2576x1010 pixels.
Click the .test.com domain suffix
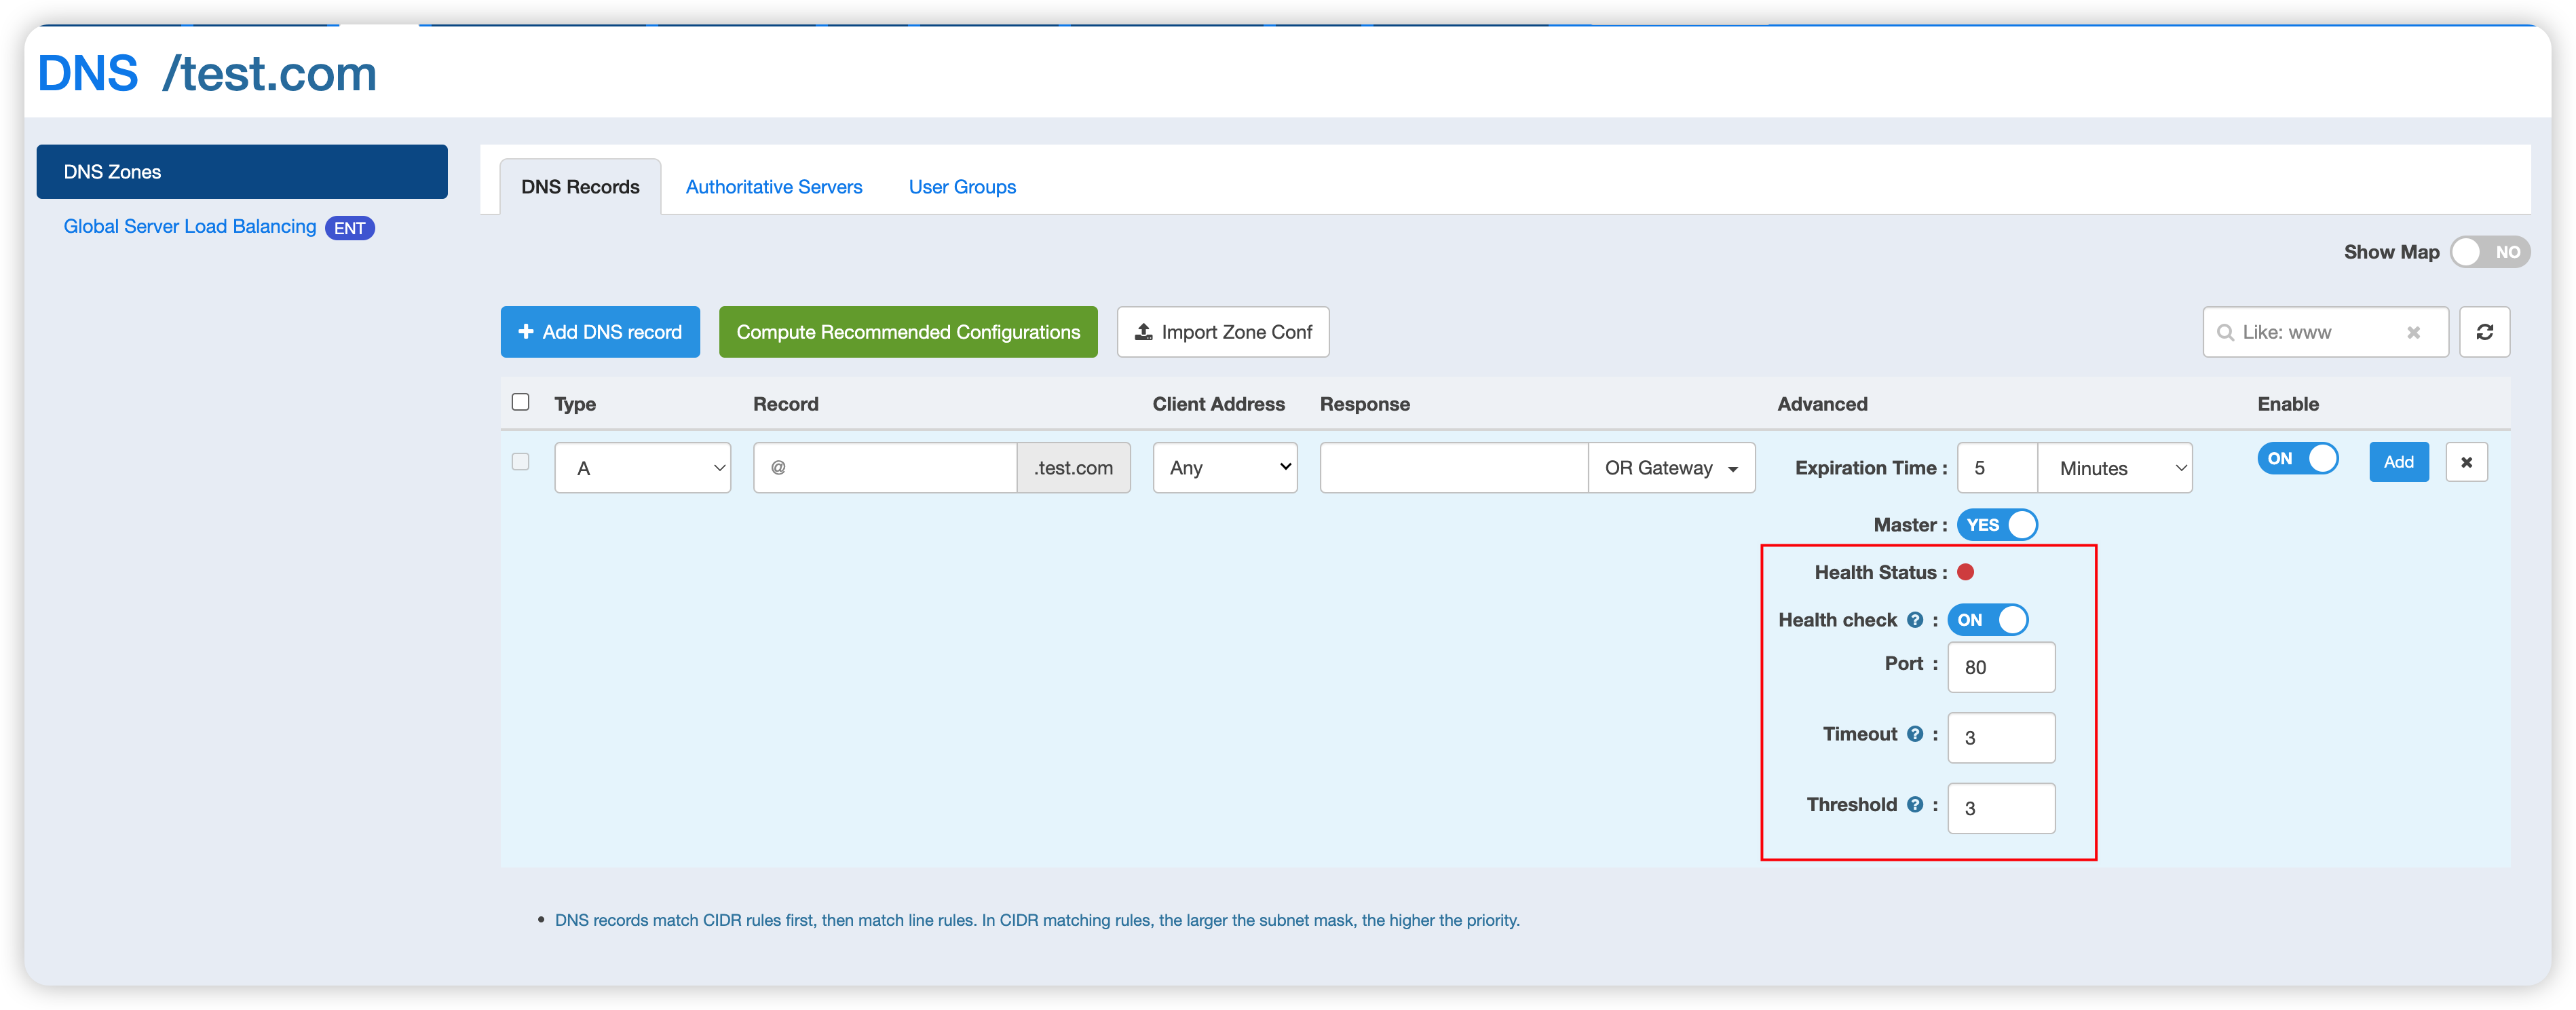pyautogui.click(x=1073, y=468)
